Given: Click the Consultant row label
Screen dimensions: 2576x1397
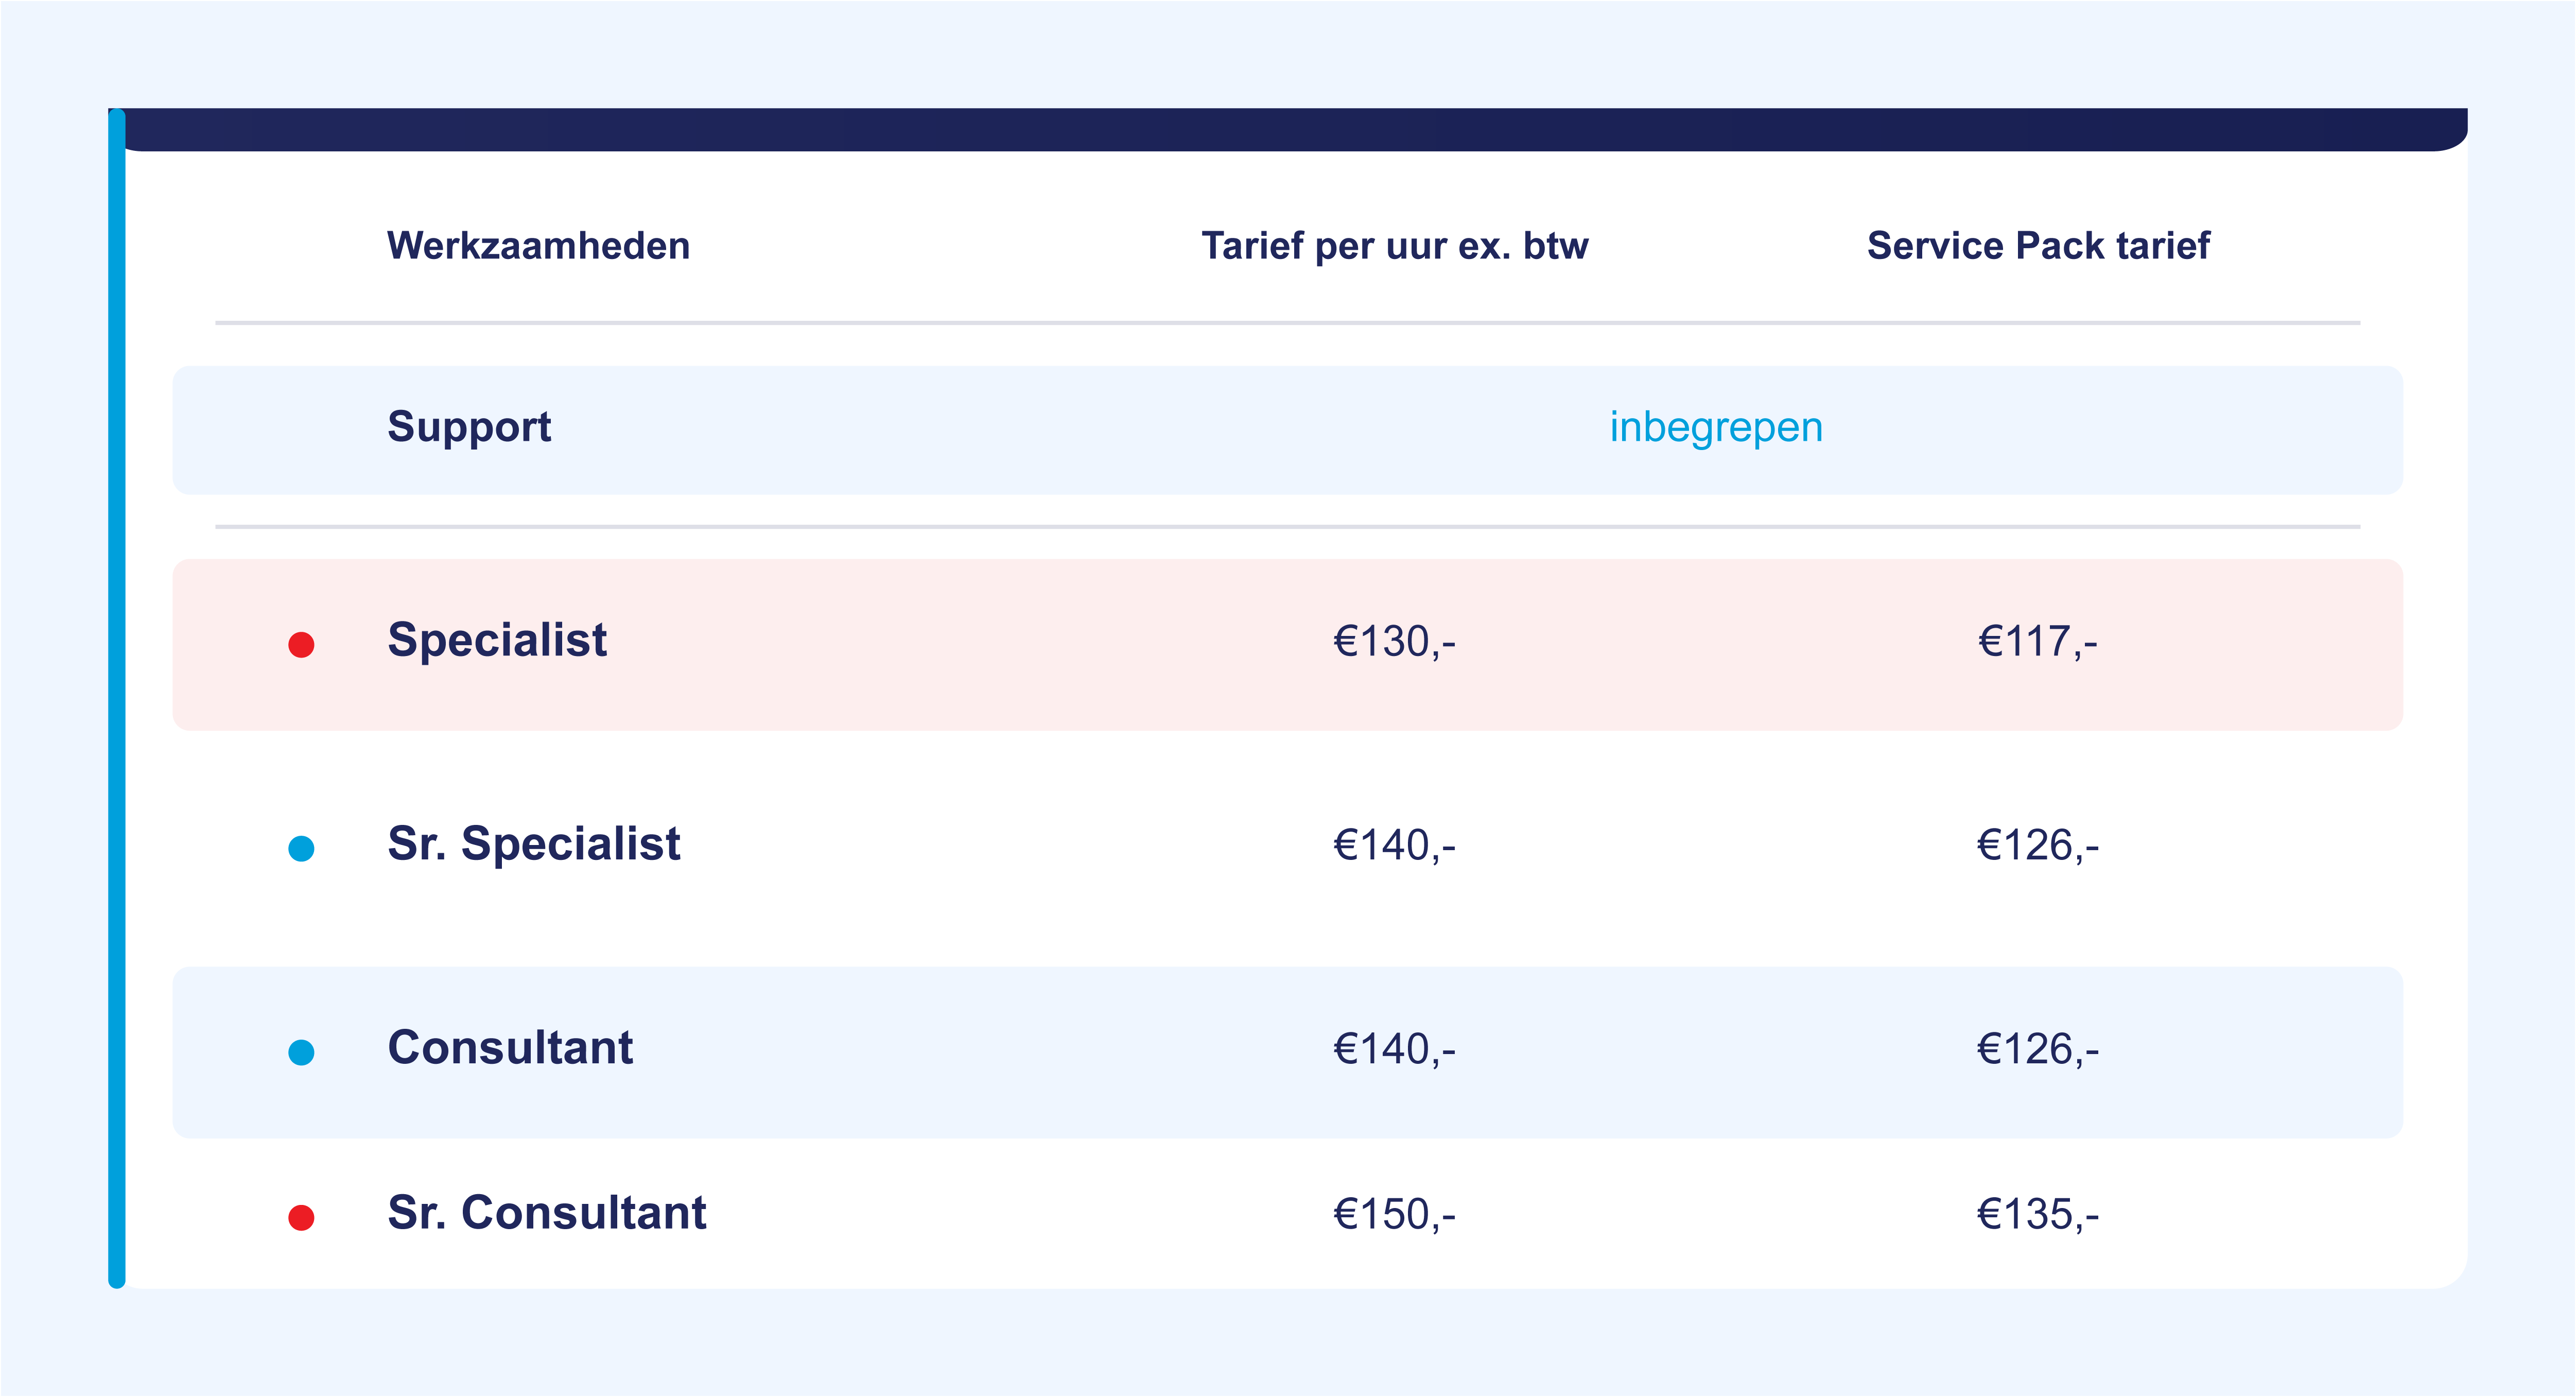Looking at the screenshot, I should pos(510,1049).
